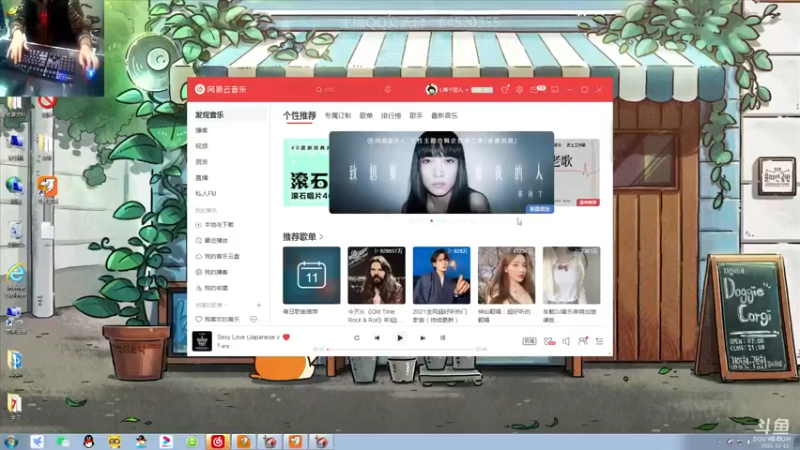Select the 个性推荐 tab
The height and width of the screenshot is (450, 800).
[x=299, y=116]
